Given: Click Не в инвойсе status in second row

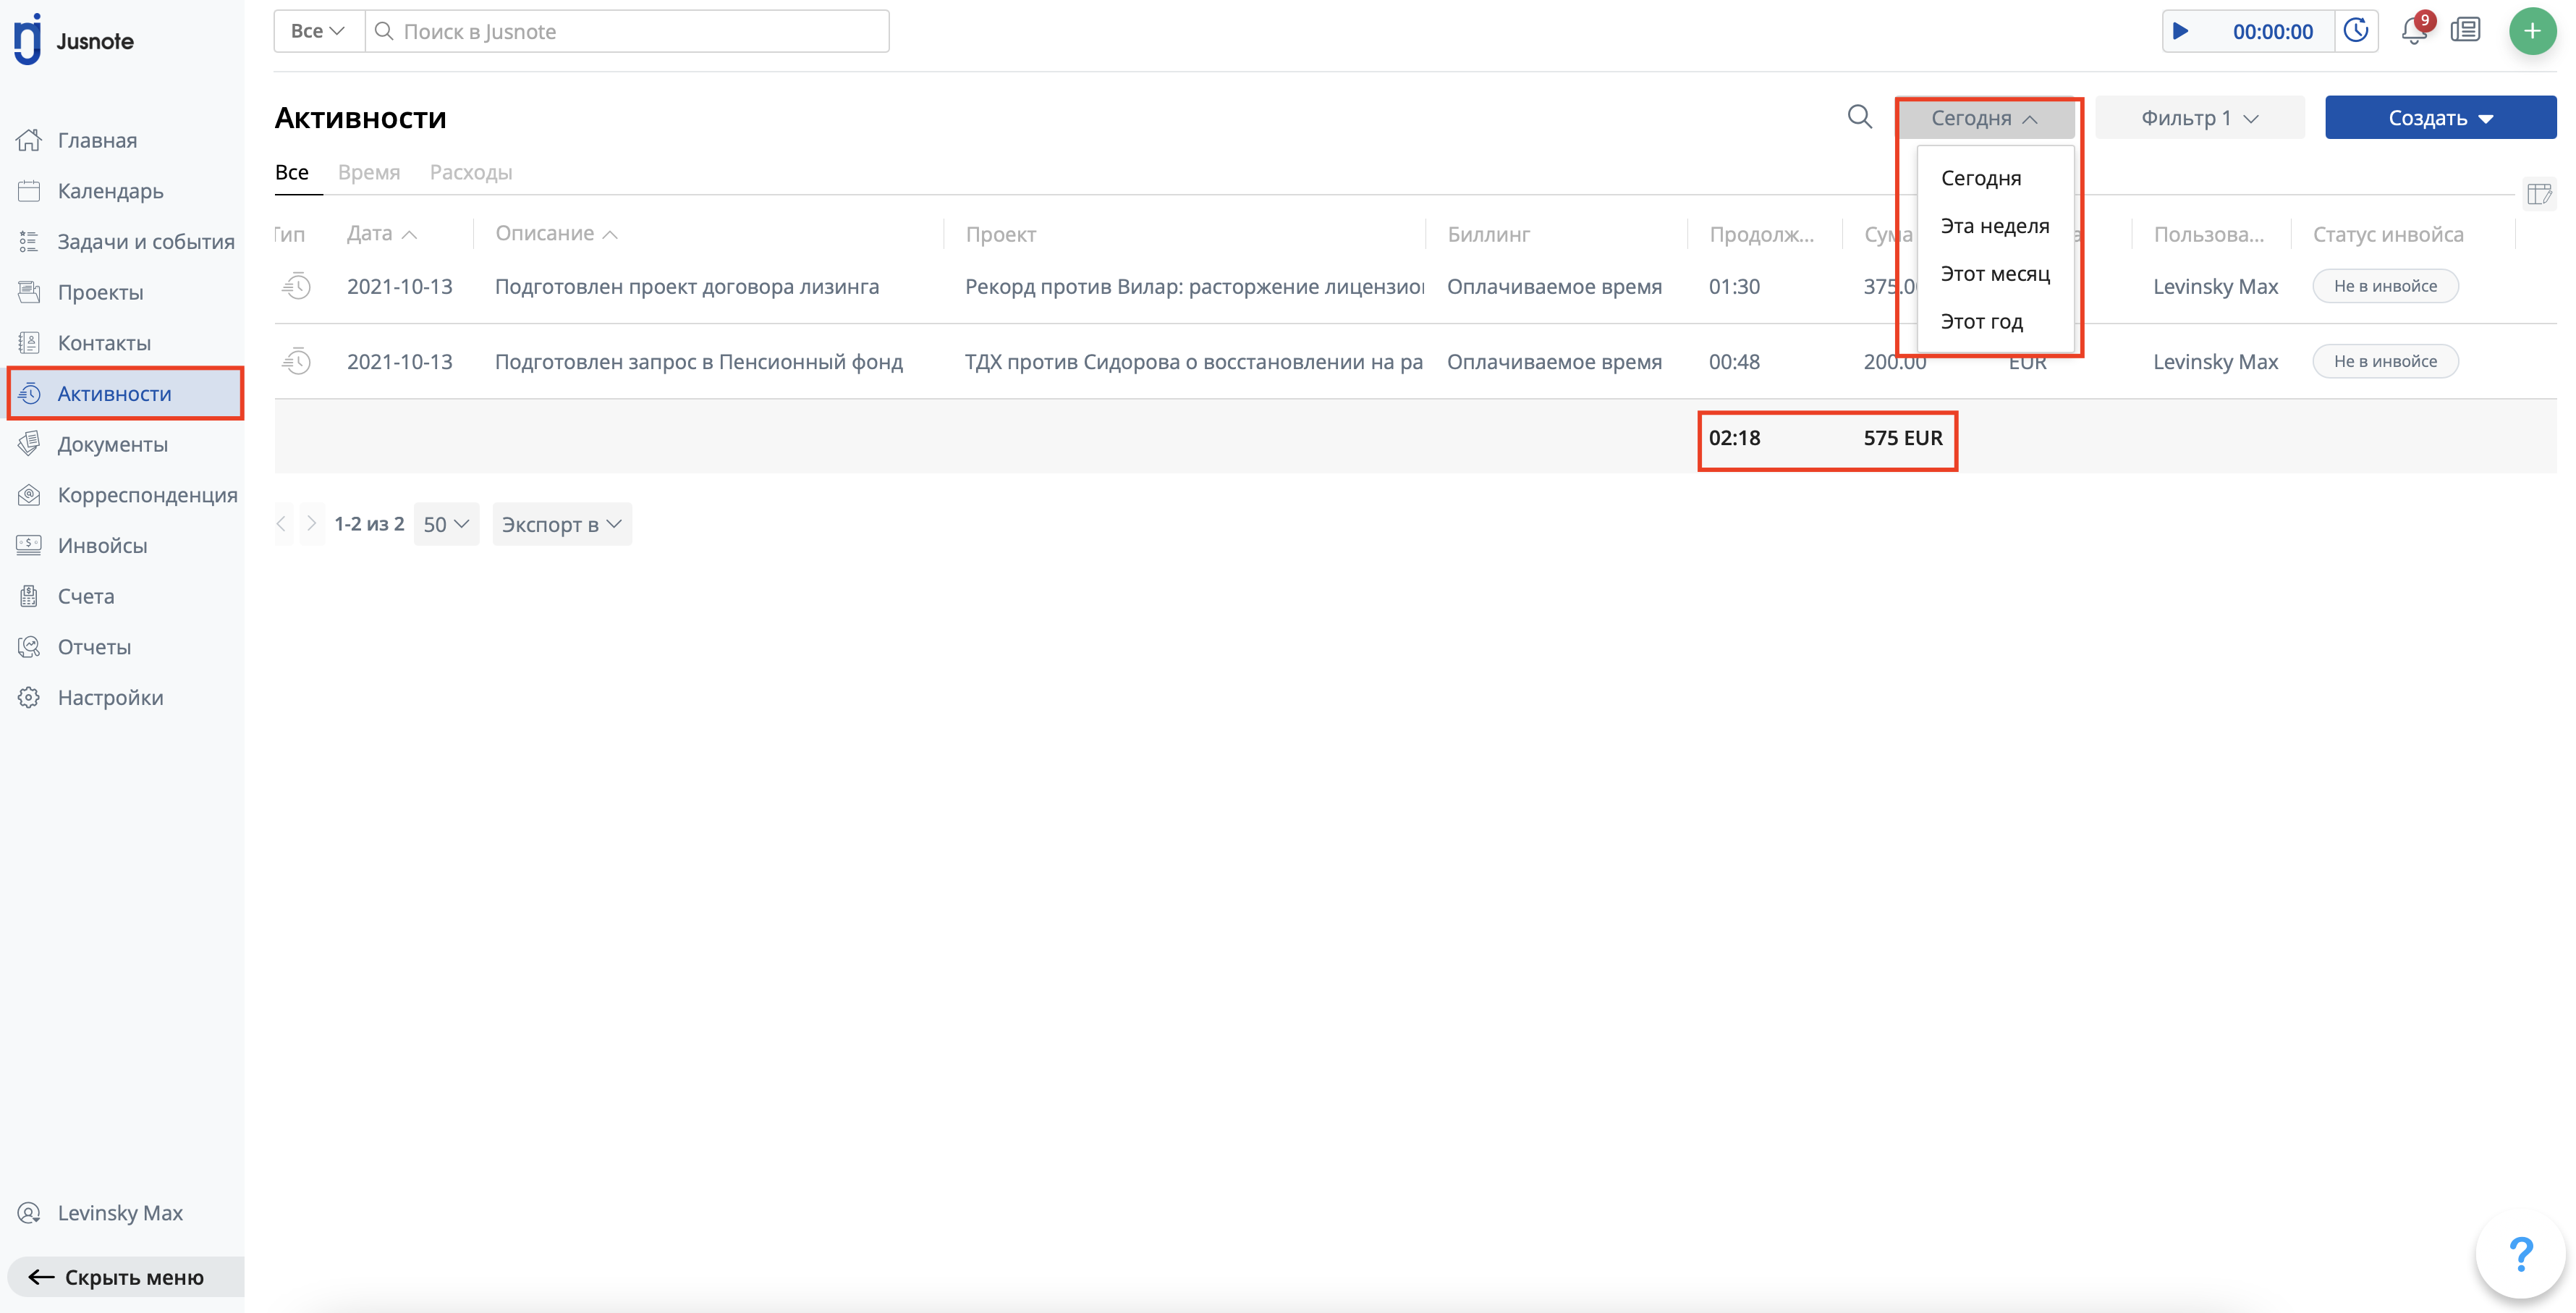Looking at the screenshot, I should tap(2385, 361).
